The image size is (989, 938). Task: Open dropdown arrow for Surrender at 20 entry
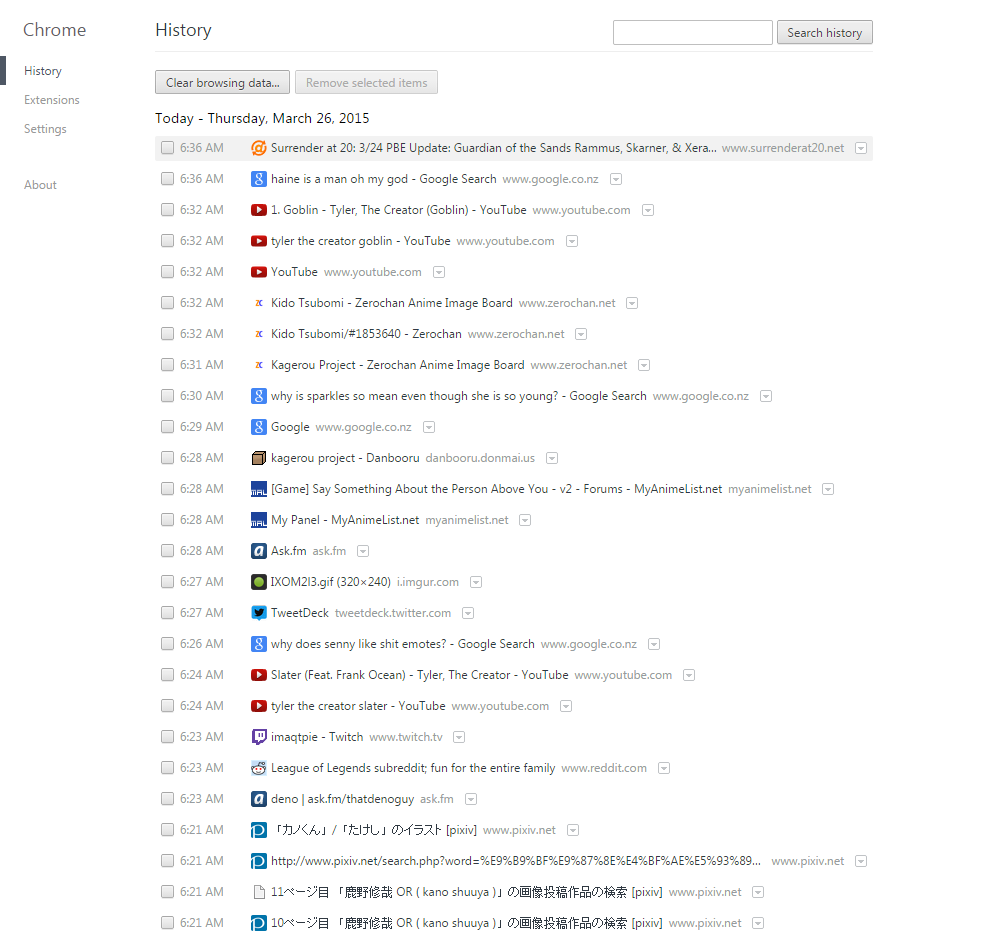[861, 148]
